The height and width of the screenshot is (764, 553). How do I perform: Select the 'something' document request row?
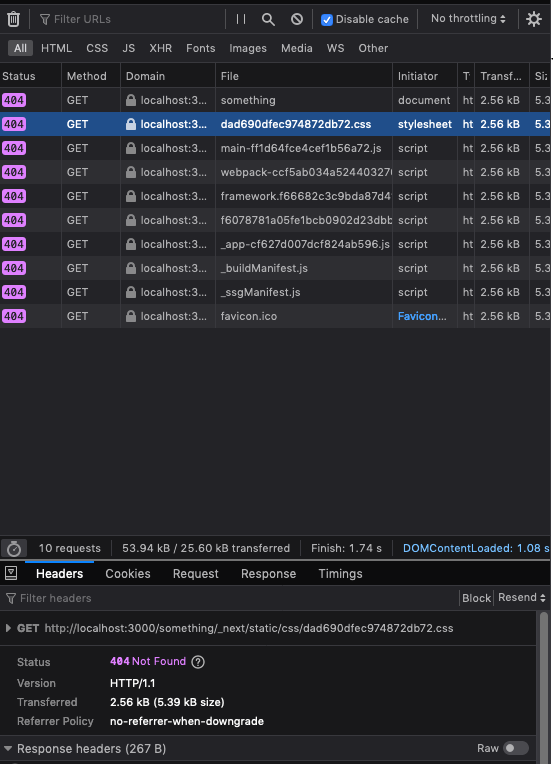pos(275,100)
